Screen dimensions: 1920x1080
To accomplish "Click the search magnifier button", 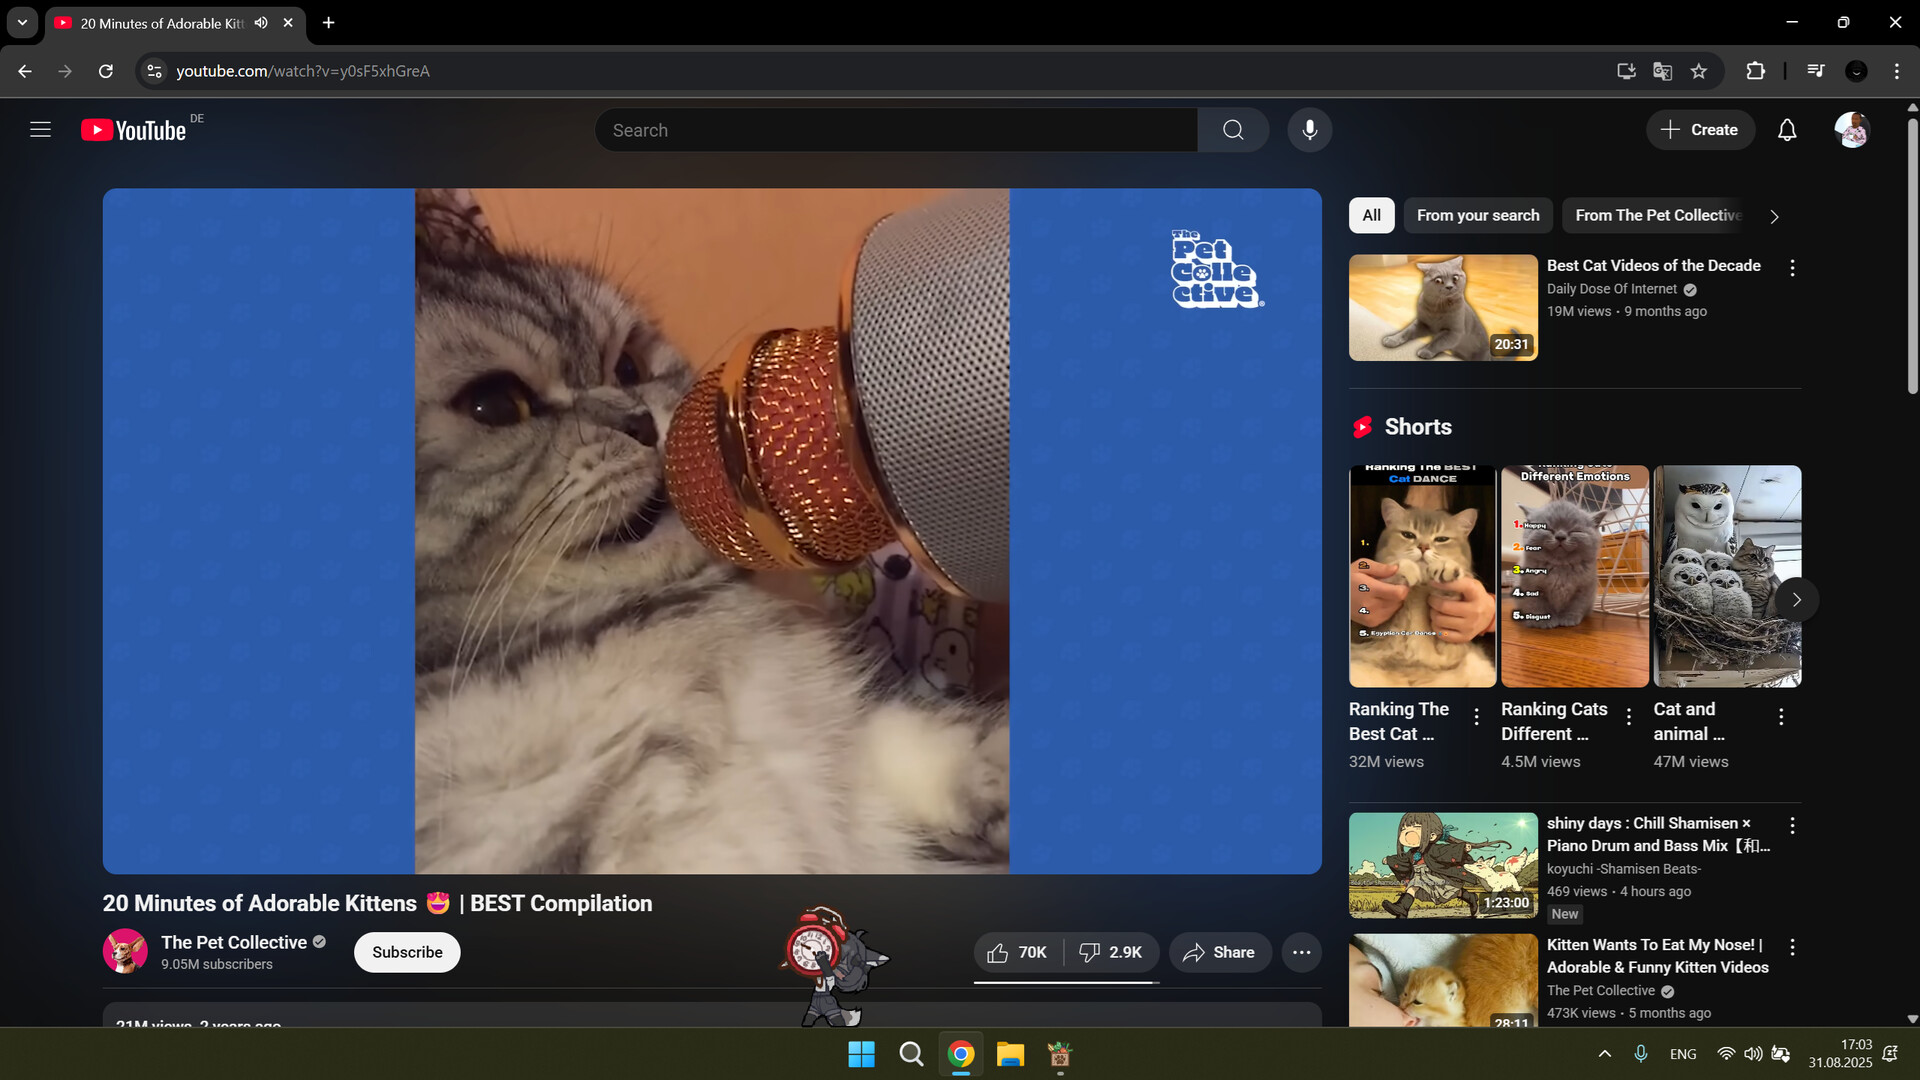I will [1233, 130].
